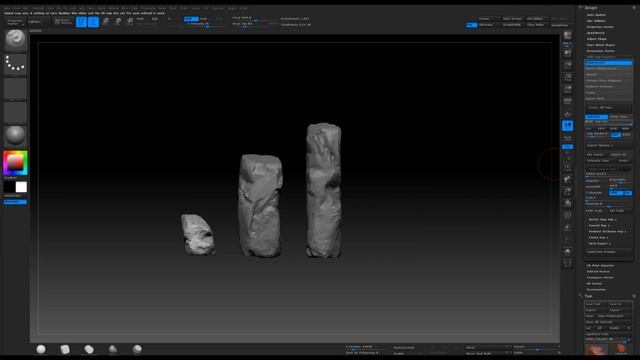Click the Xpose icon
The width and height of the screenshot is (640, 360).
point(567,263)
